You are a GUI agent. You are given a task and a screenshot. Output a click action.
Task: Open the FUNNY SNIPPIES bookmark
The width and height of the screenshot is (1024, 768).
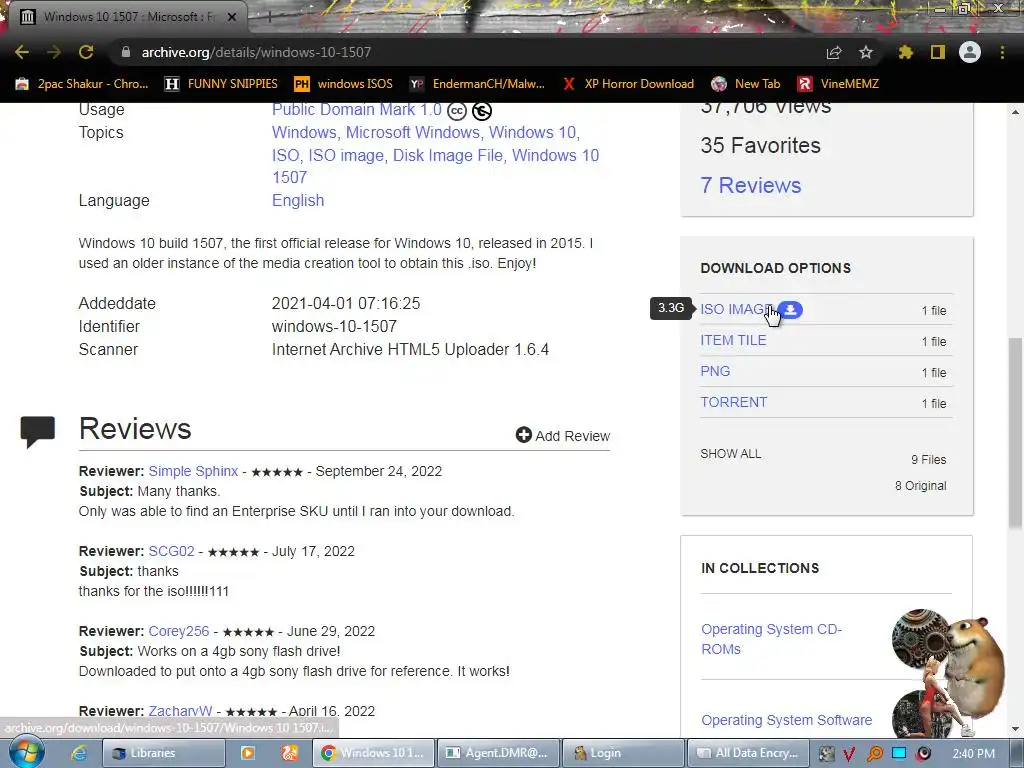(x=221, y=84)
